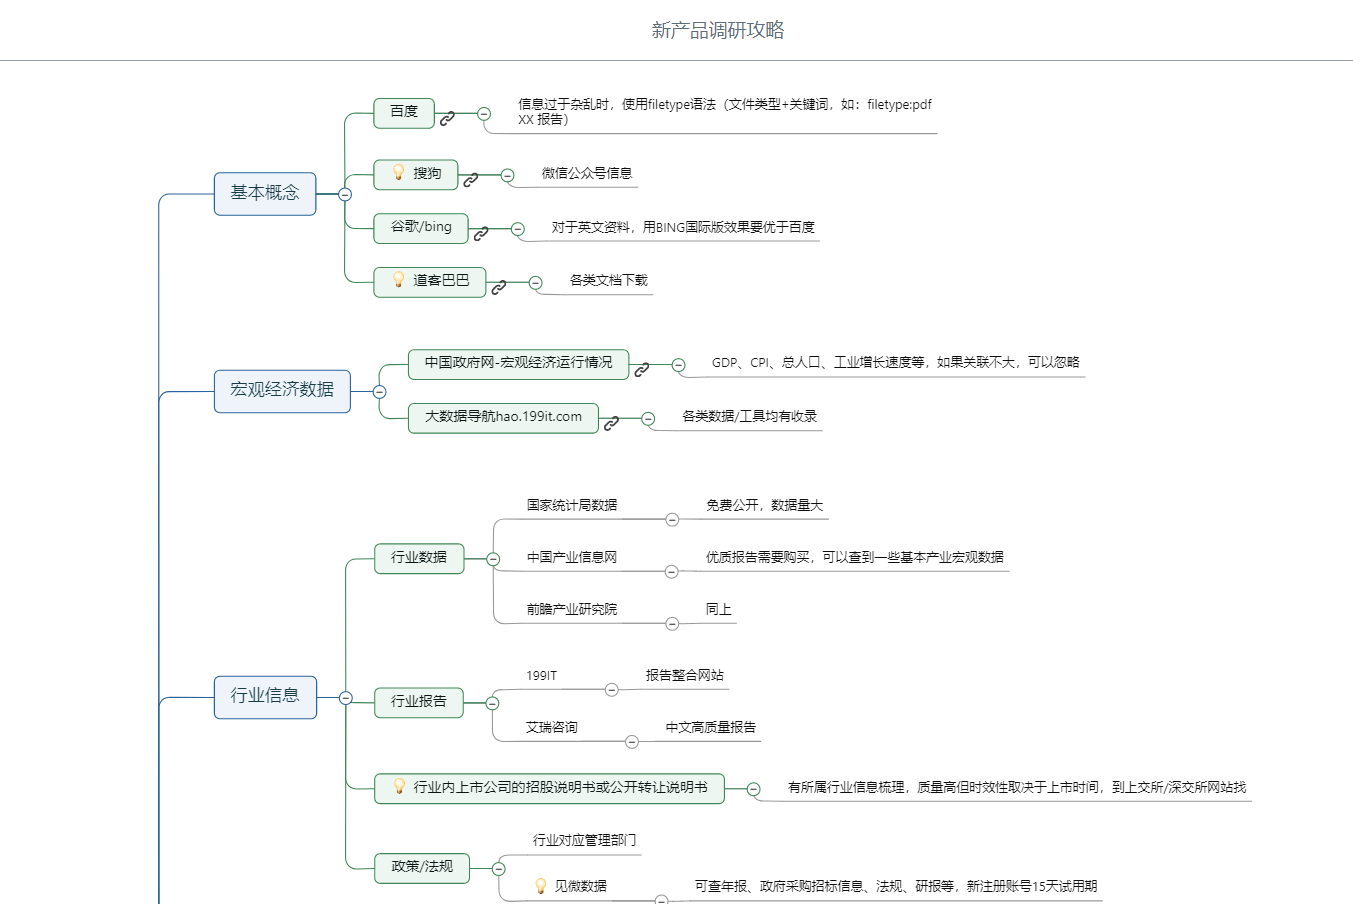1353x904 pixels.
Task: Collapse the 中国产业信息网 subnode
Action: pyautogui.click(x=671, y=572)
